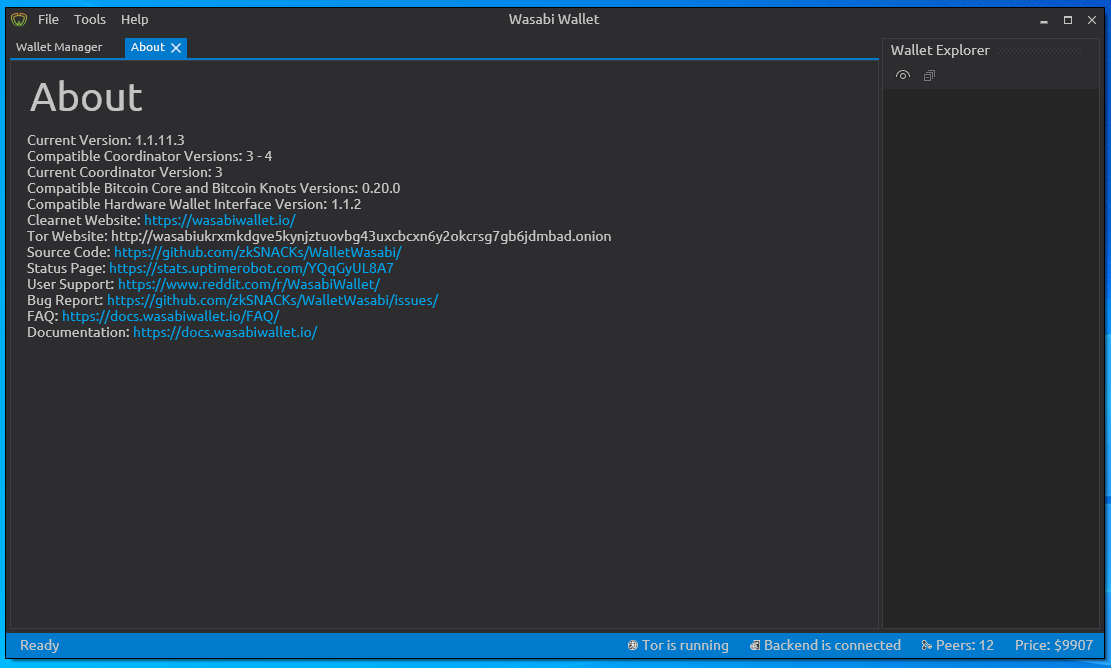Open the Source Code GitHub link
This screenshot has width=1111, height=668.
[x=258, y=252]
